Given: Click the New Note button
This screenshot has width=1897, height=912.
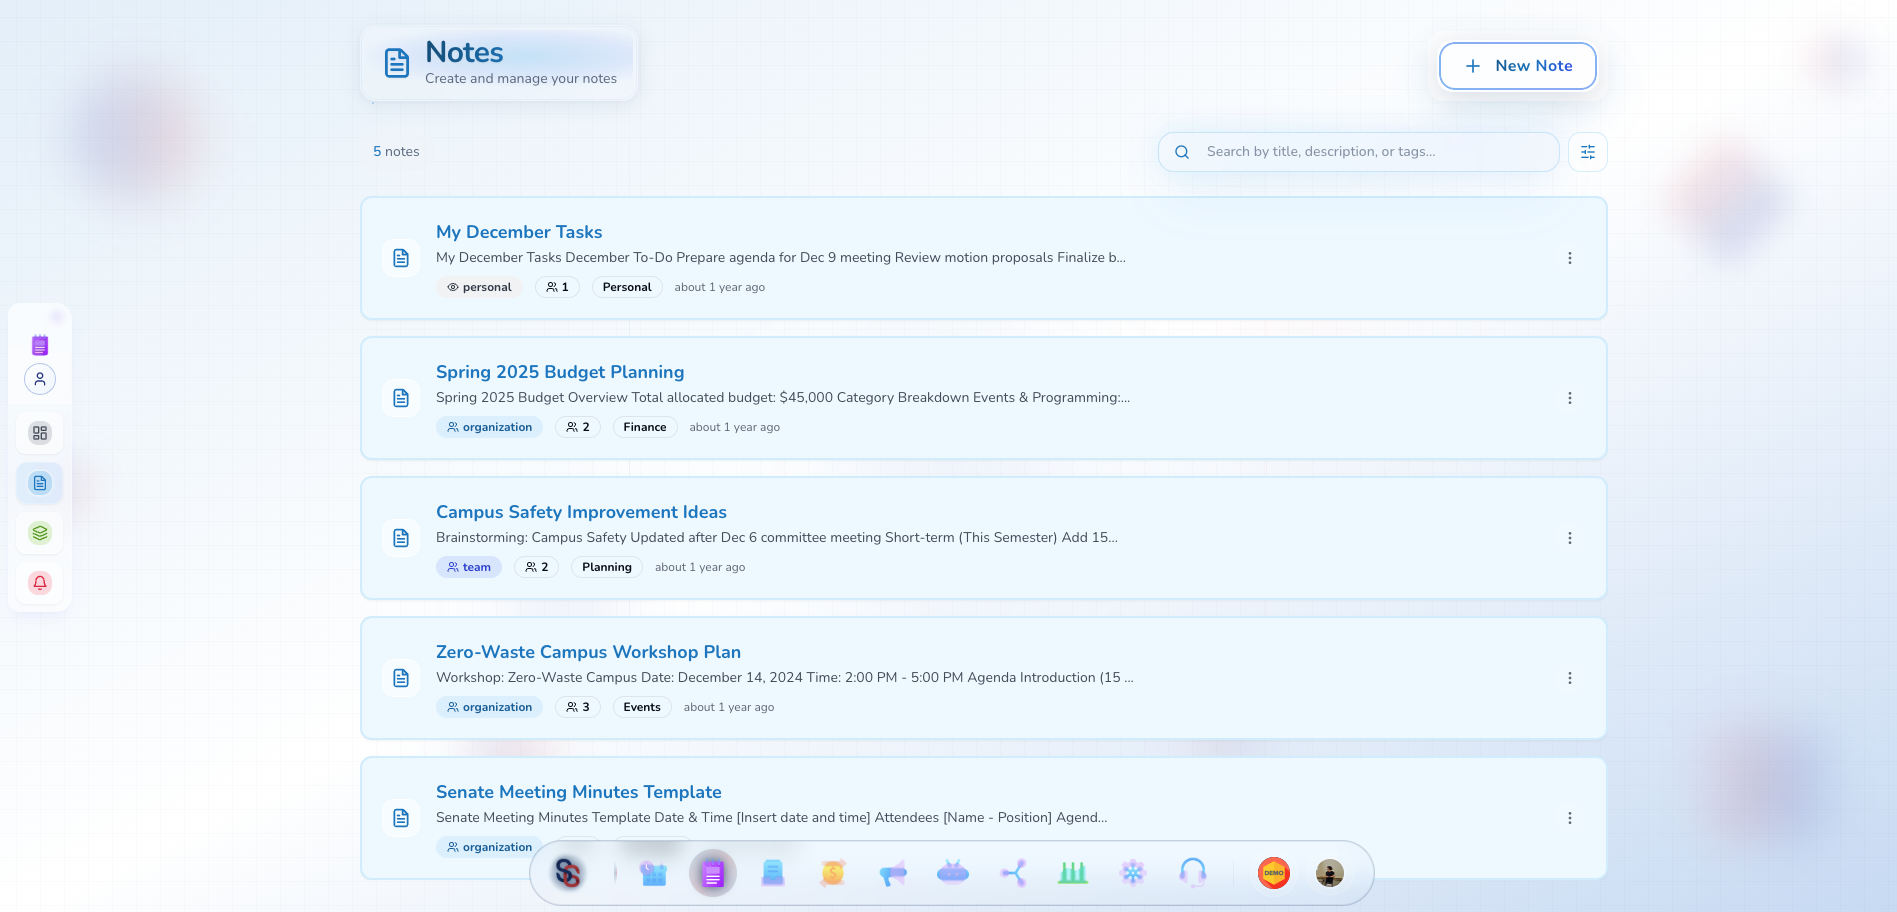Looking at the screenshot, I should coord(1517,66).
